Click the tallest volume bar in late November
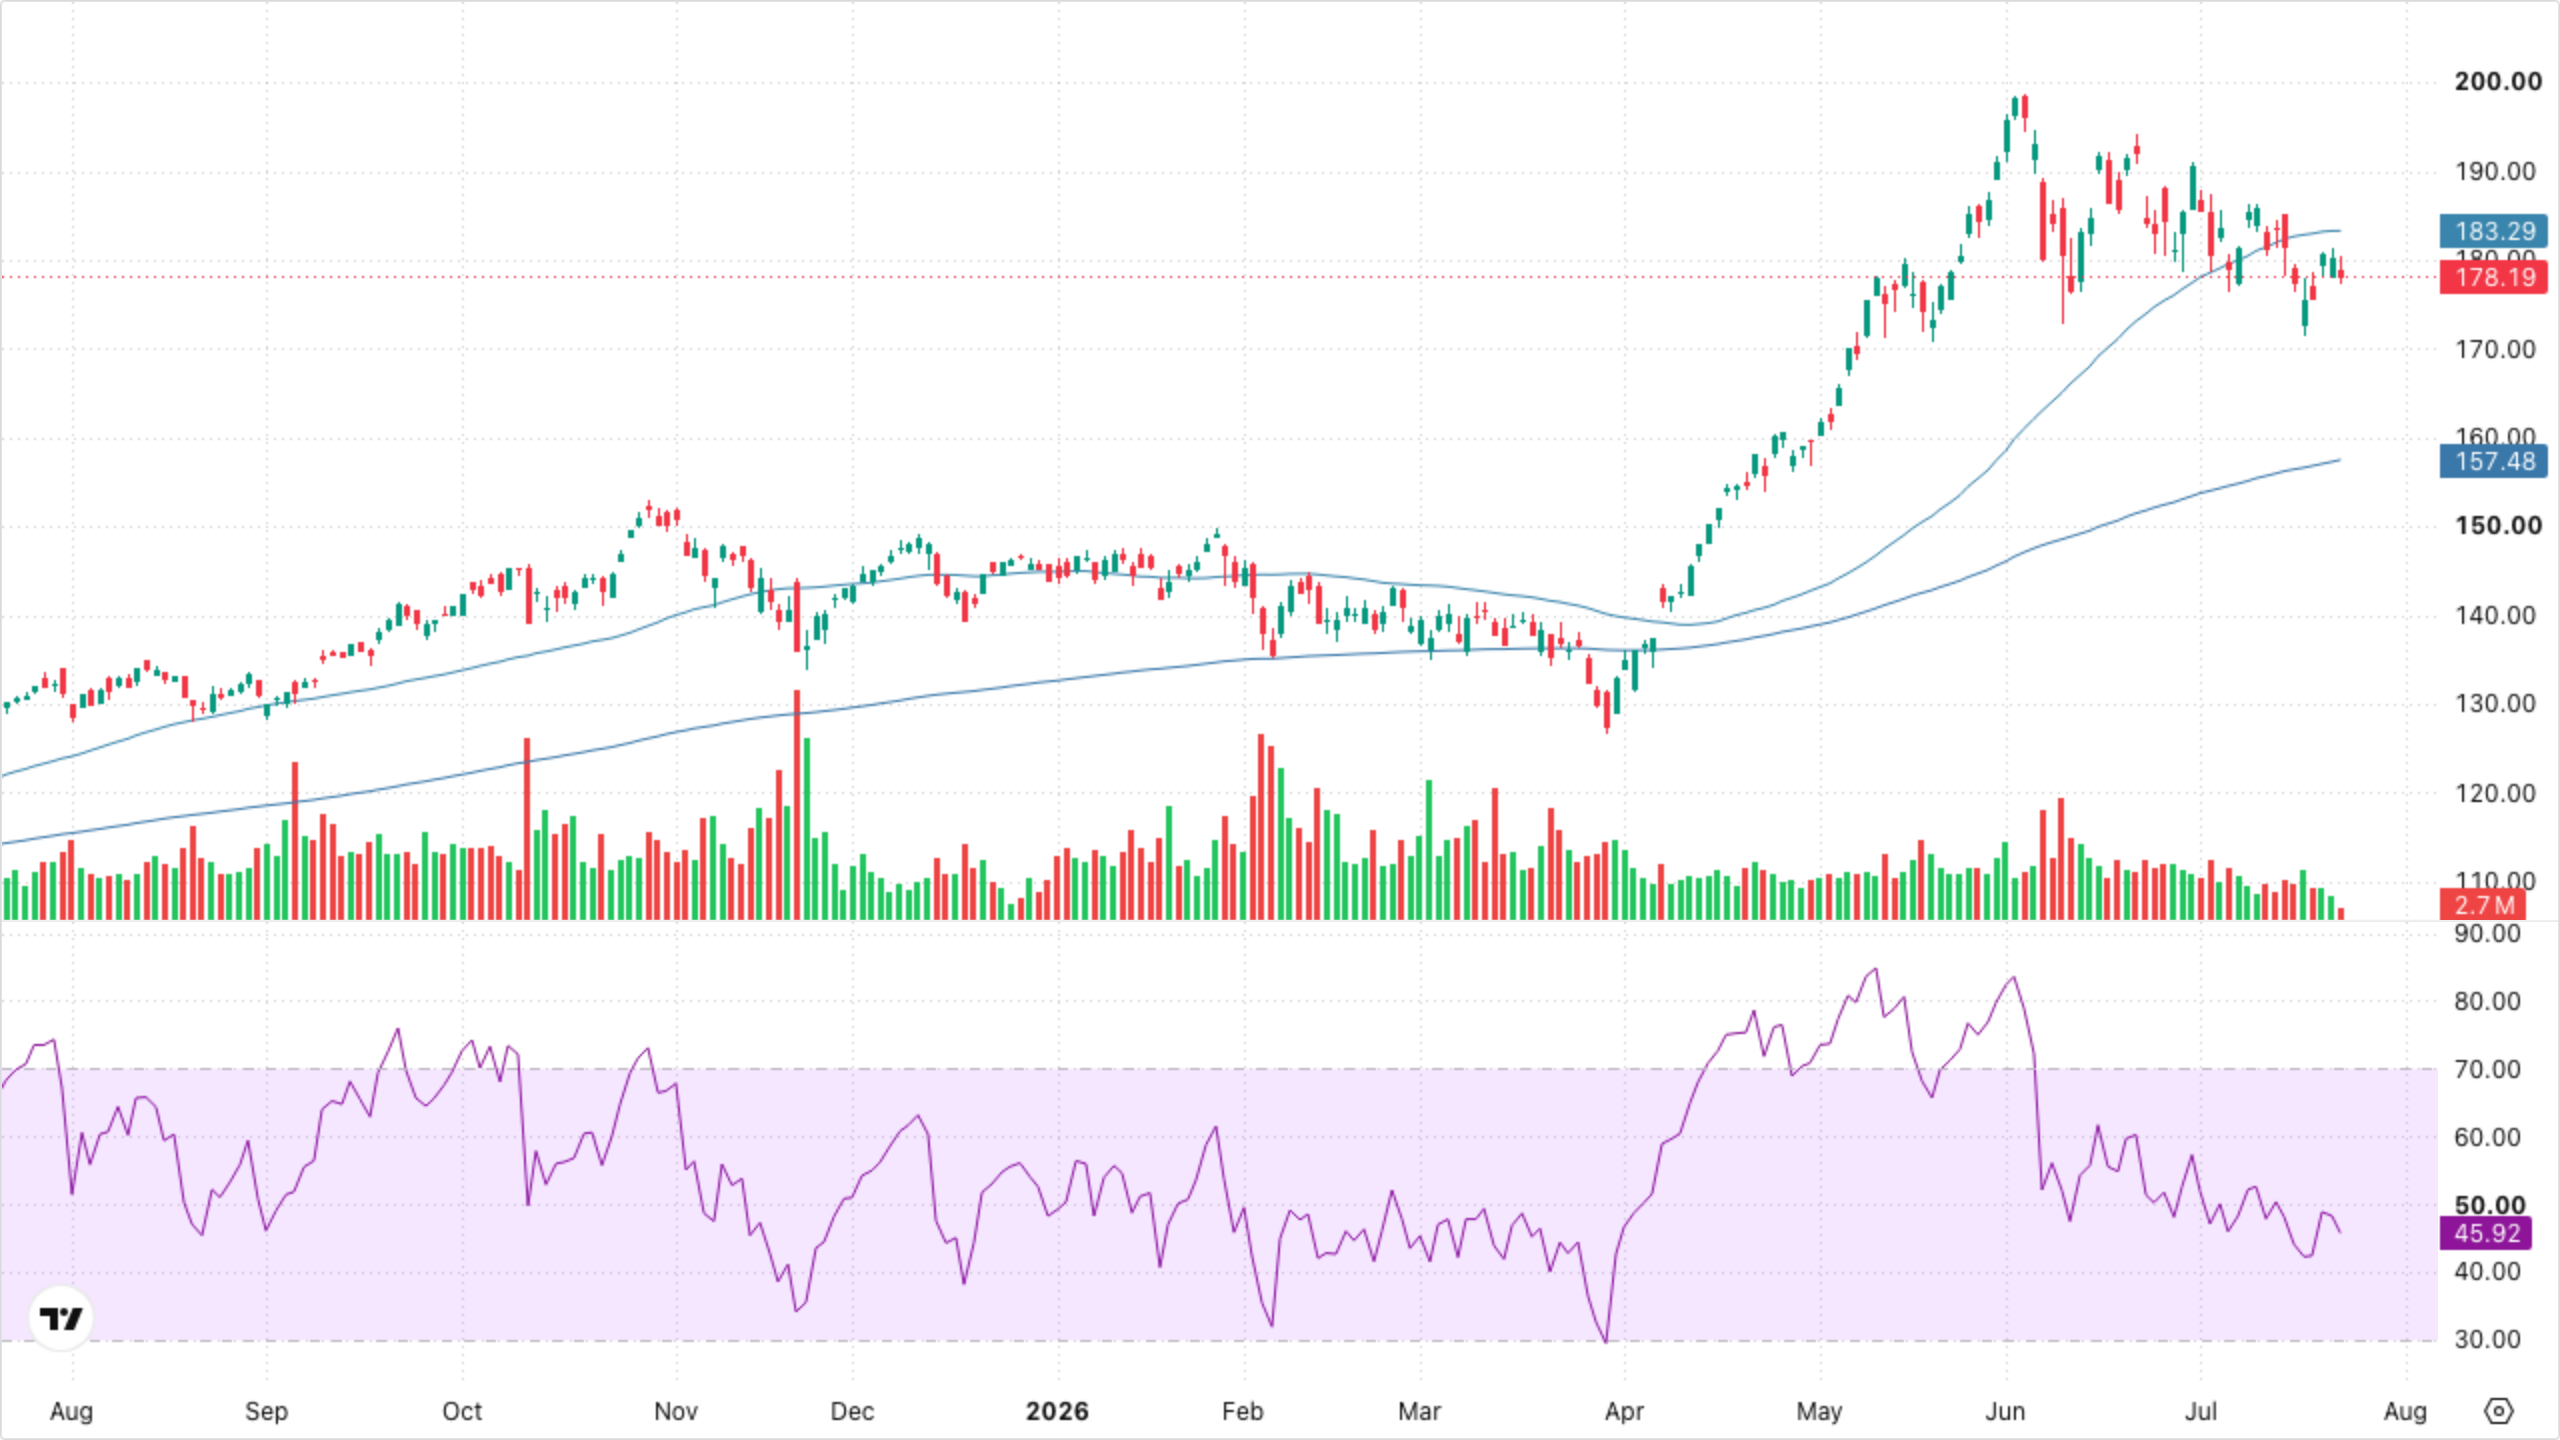Viewport: 2560px width, 1440px height. point(797,804)
